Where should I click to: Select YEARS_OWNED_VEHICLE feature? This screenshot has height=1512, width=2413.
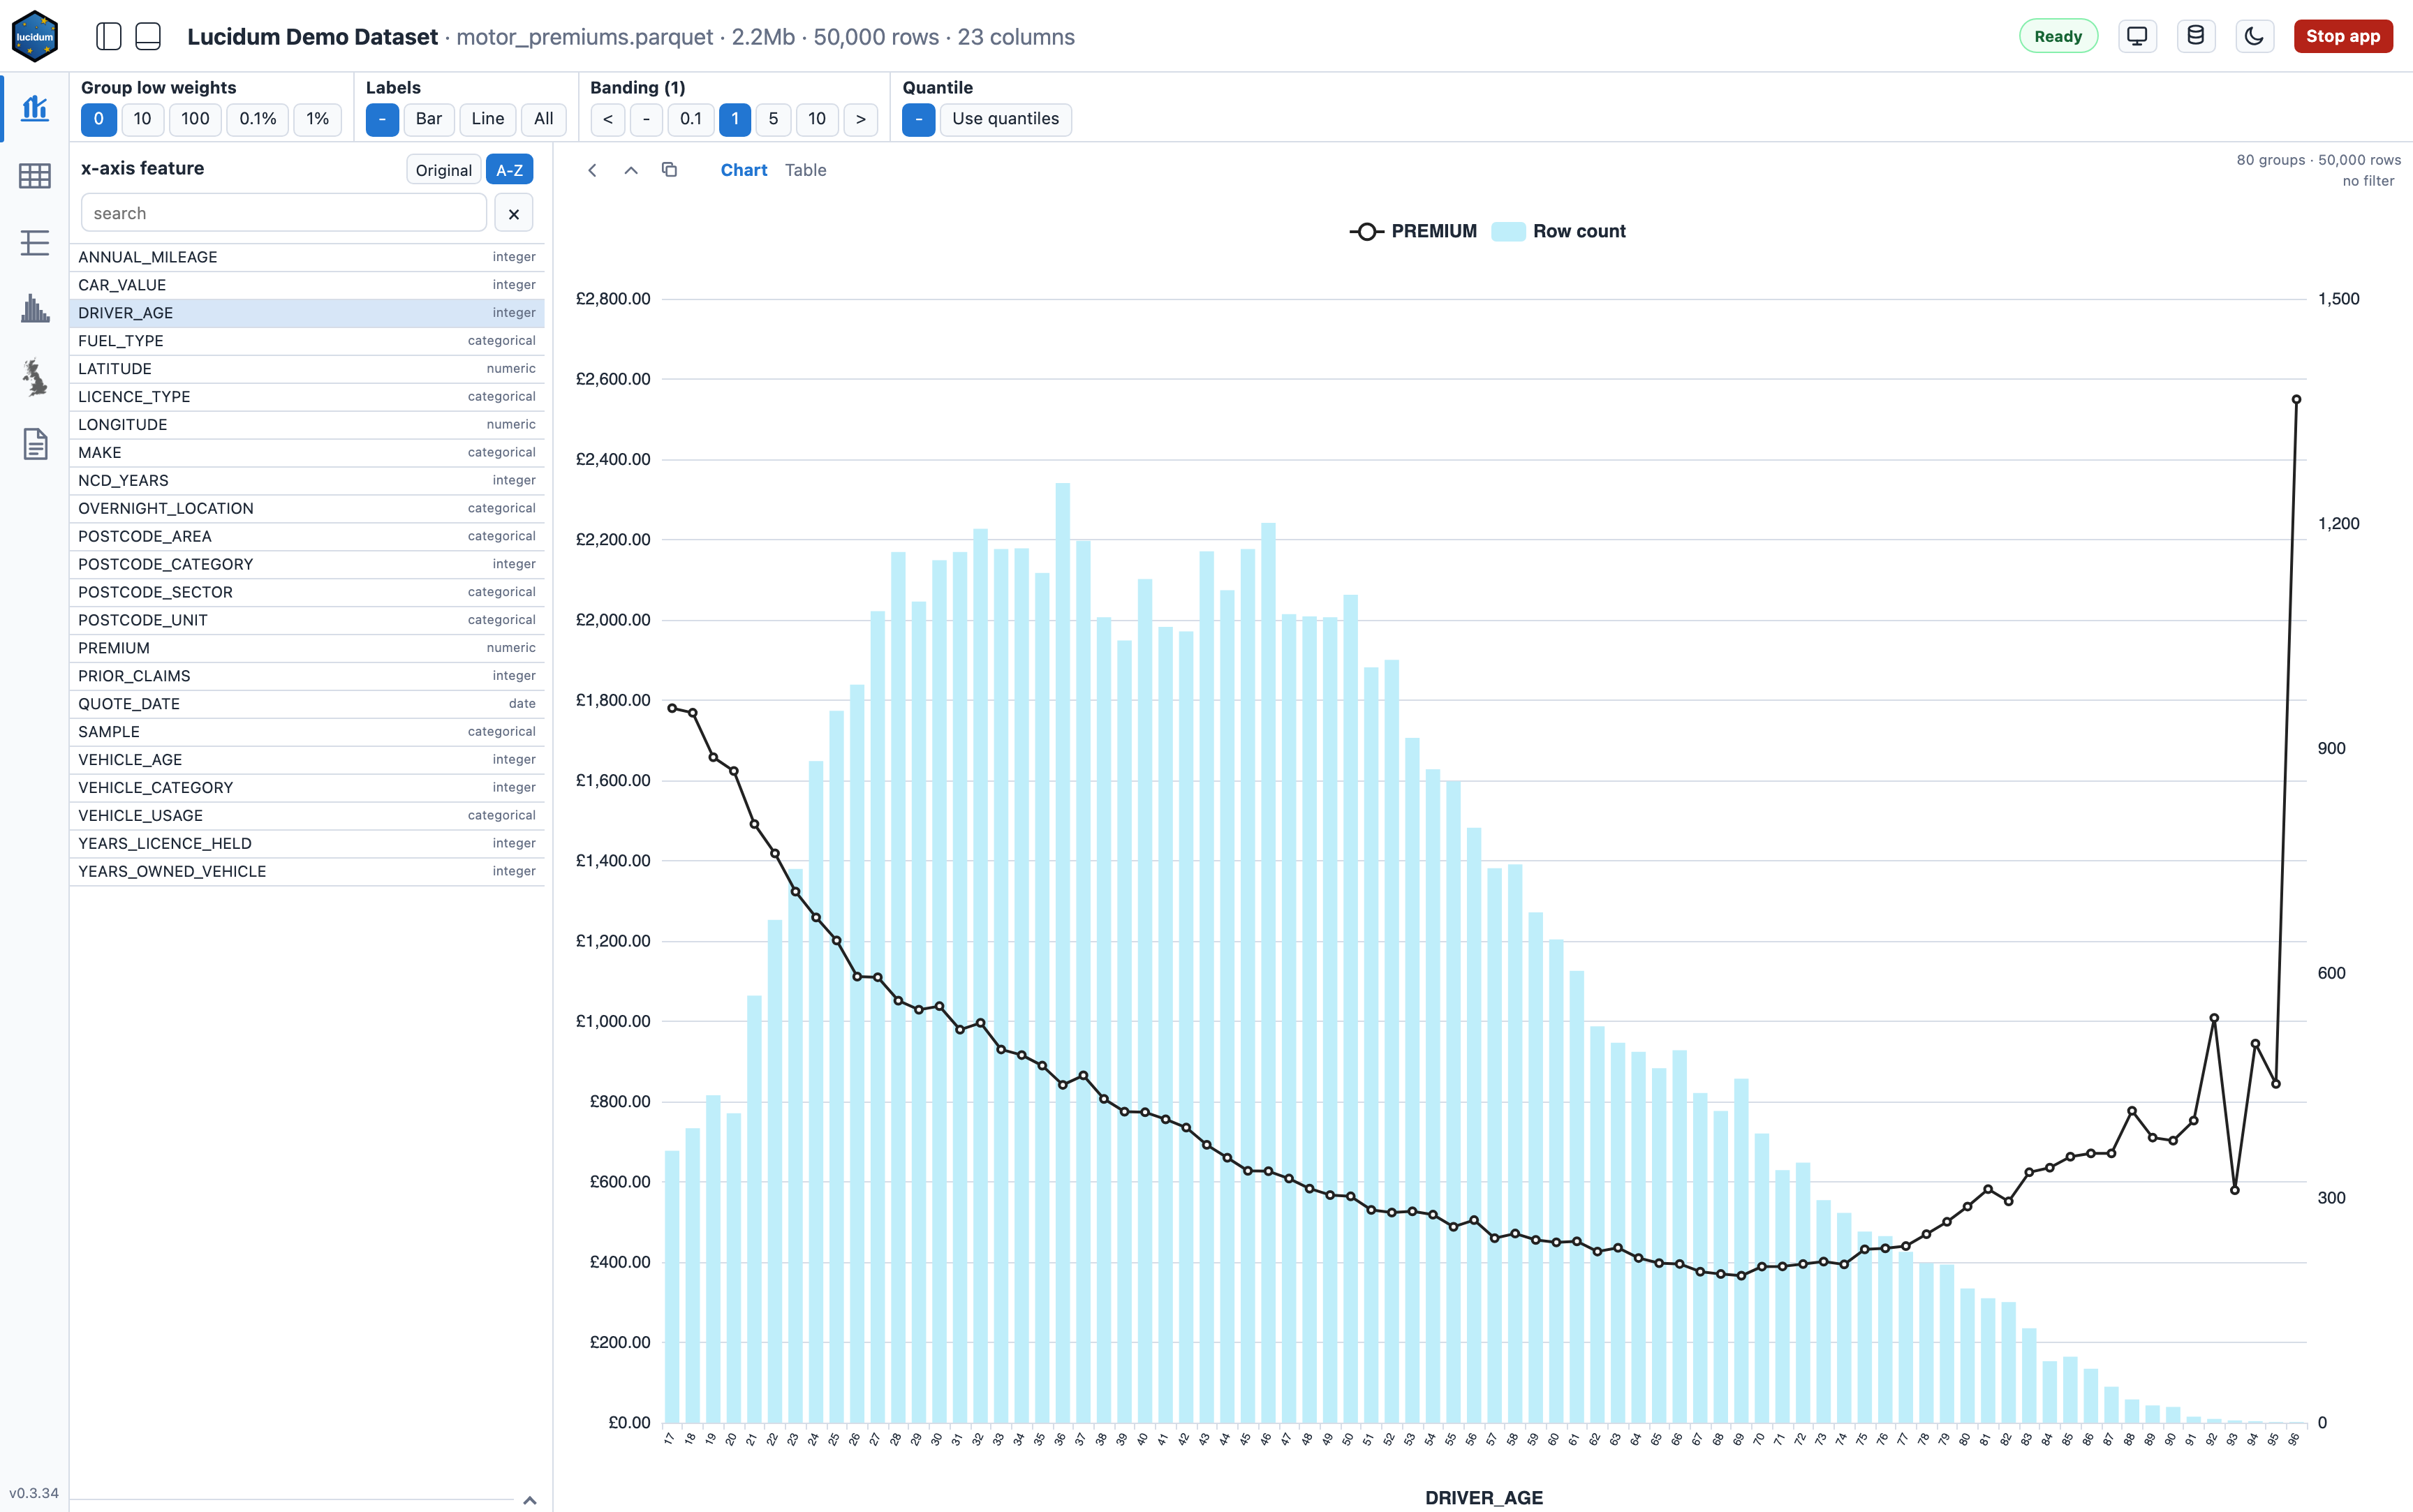click(307, 872)
